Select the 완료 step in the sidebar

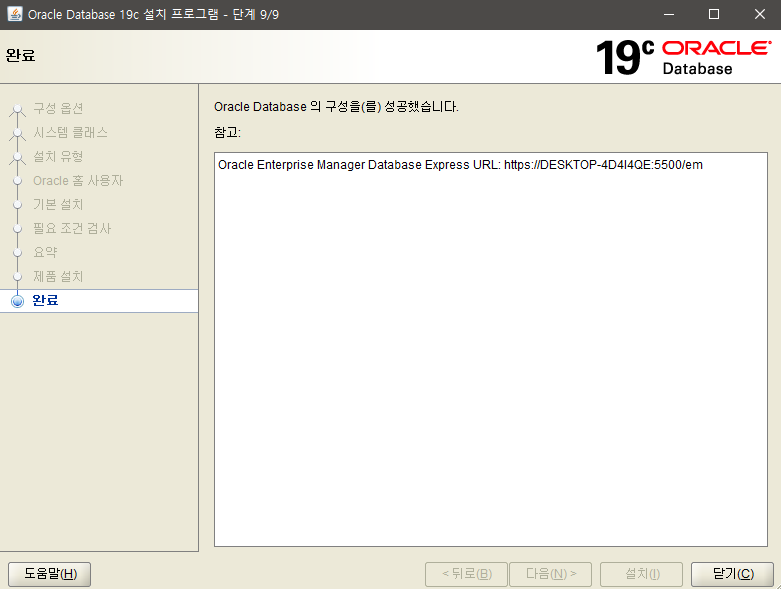pos(99,301)
